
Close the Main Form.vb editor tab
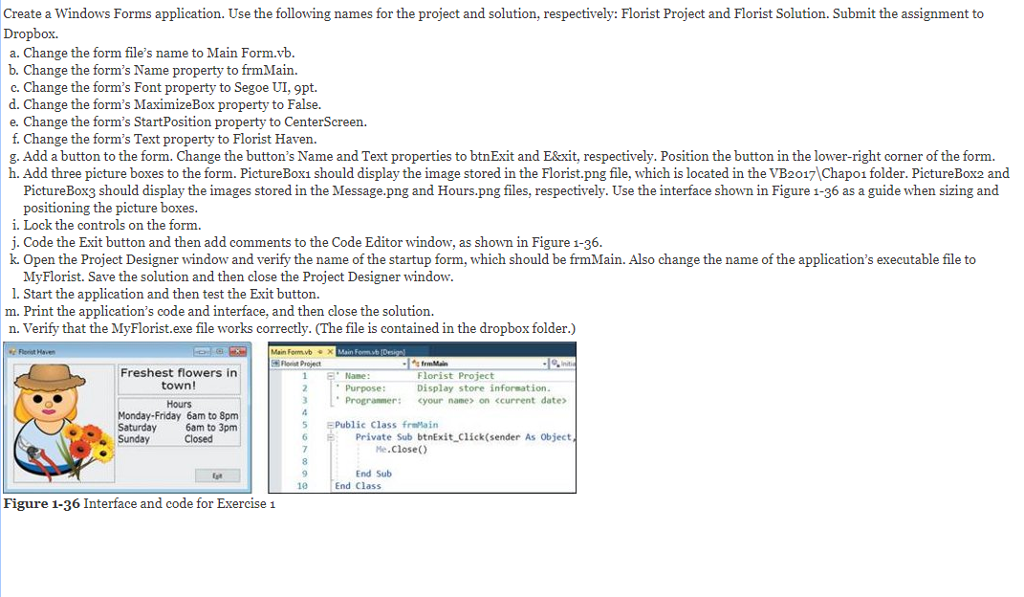pyautogui.click(x=330, y=351)
